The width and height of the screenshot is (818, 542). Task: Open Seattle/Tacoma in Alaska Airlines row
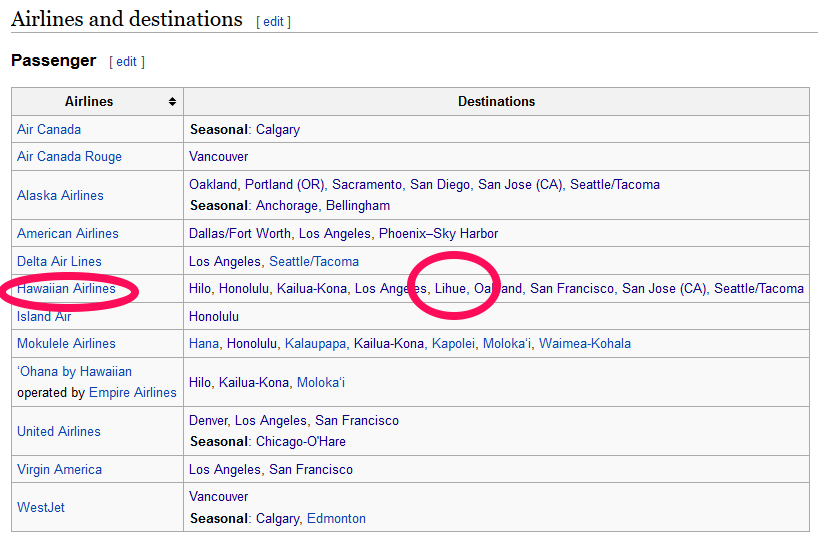pos(615,185)
